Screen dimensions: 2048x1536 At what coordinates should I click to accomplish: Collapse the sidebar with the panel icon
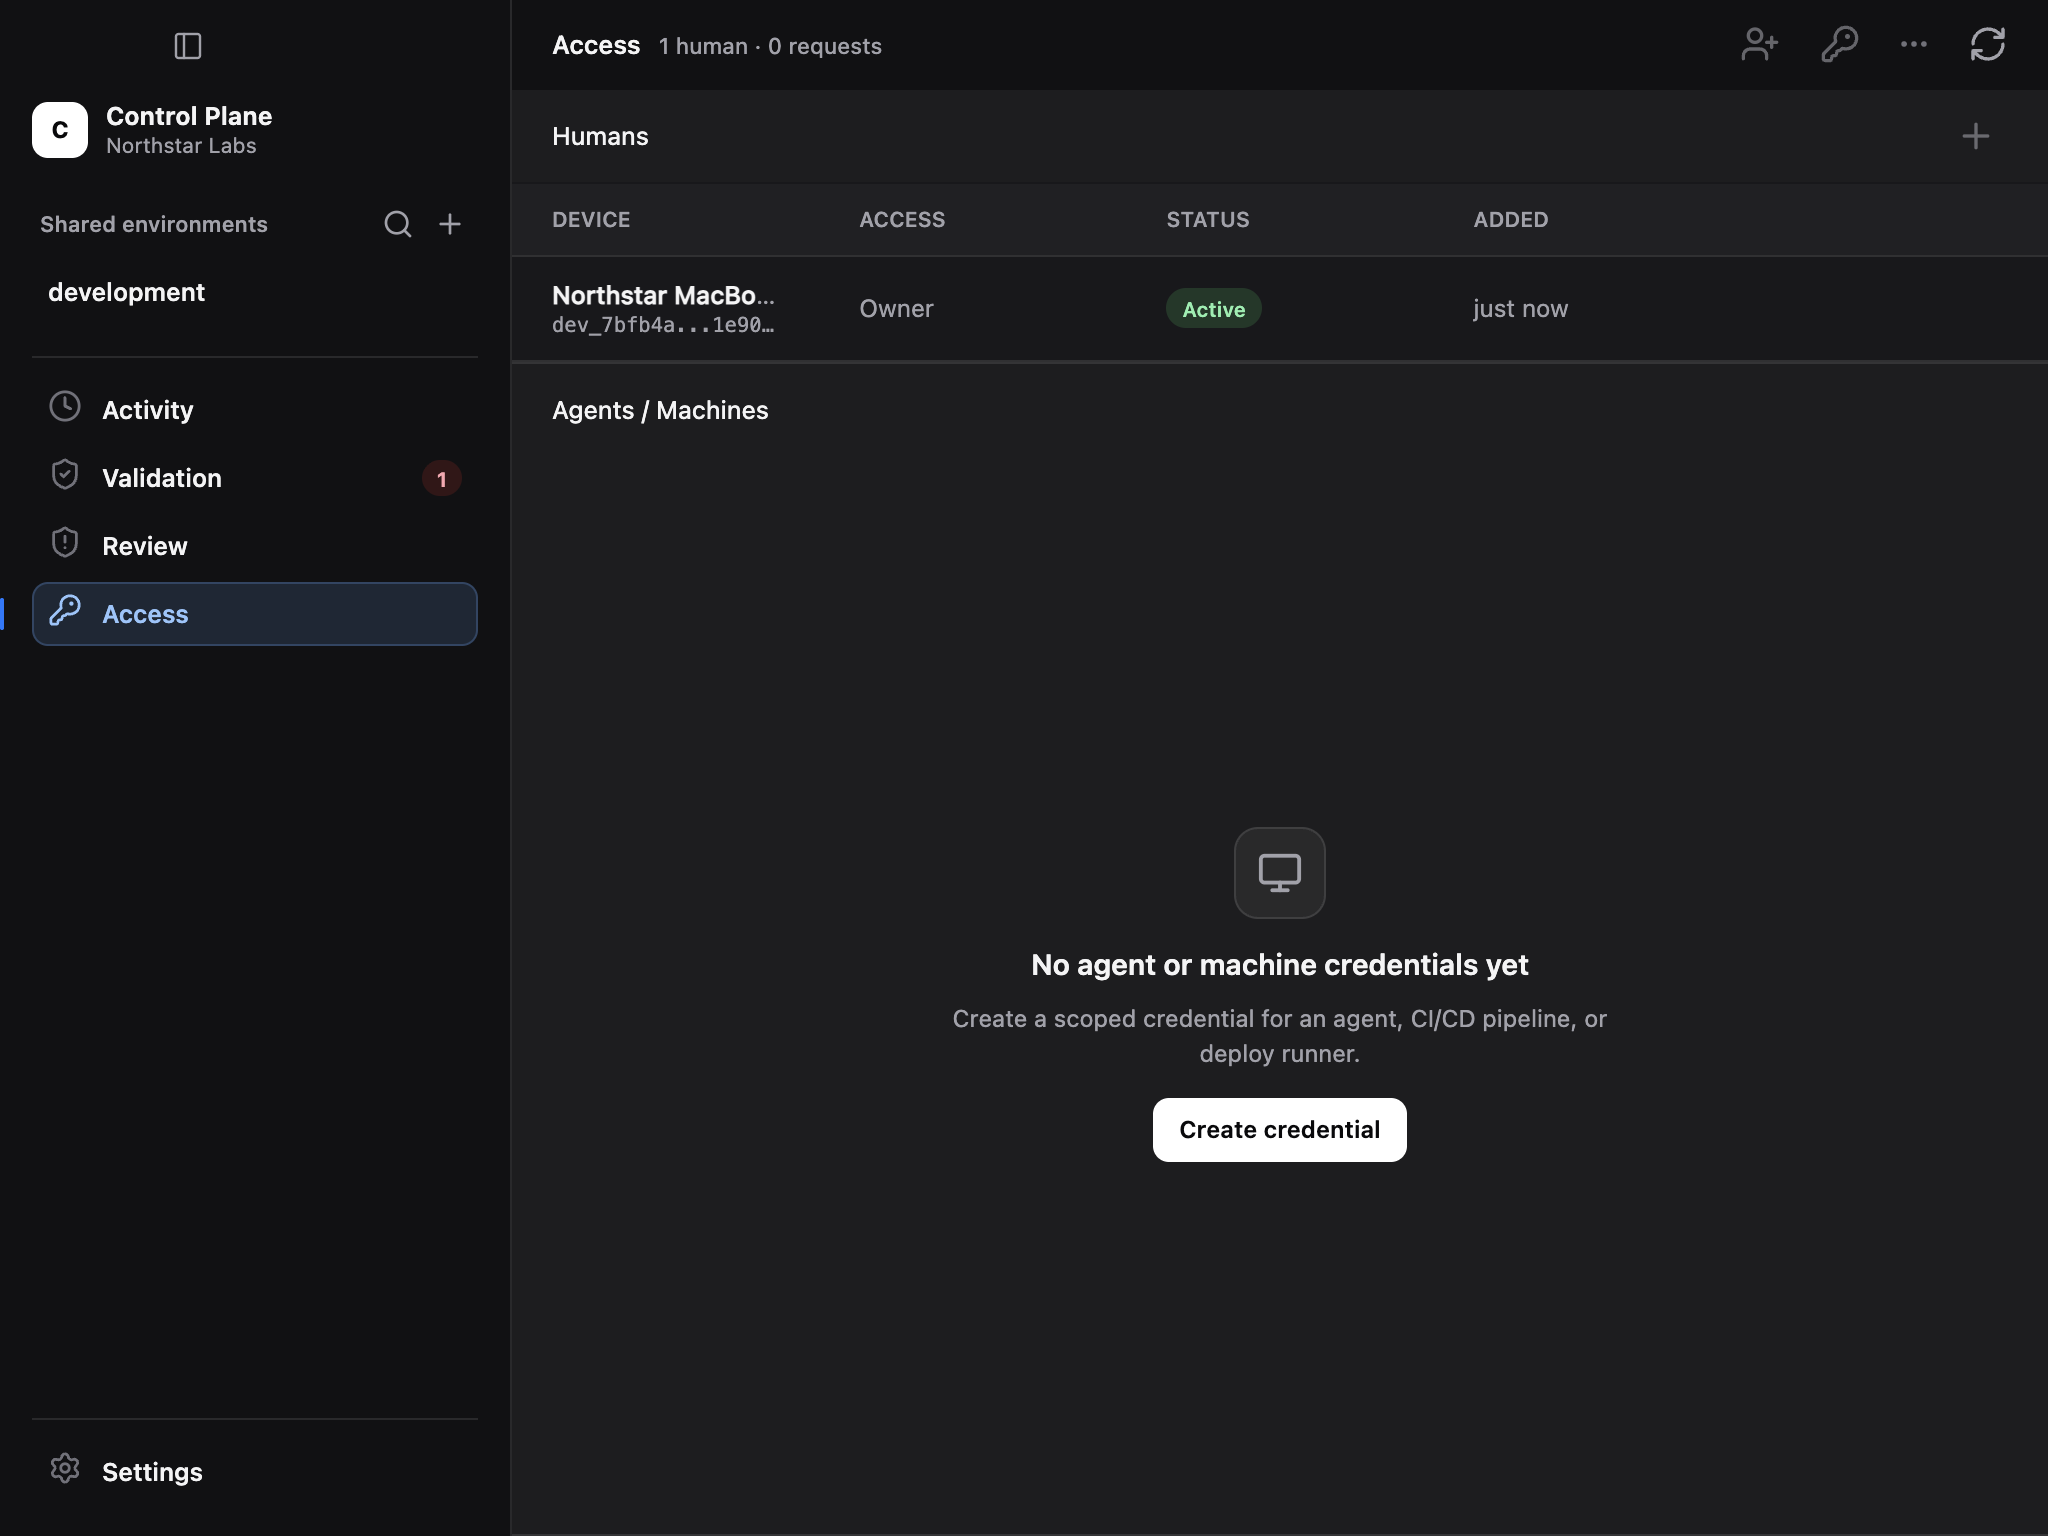(x=188, y=46)
